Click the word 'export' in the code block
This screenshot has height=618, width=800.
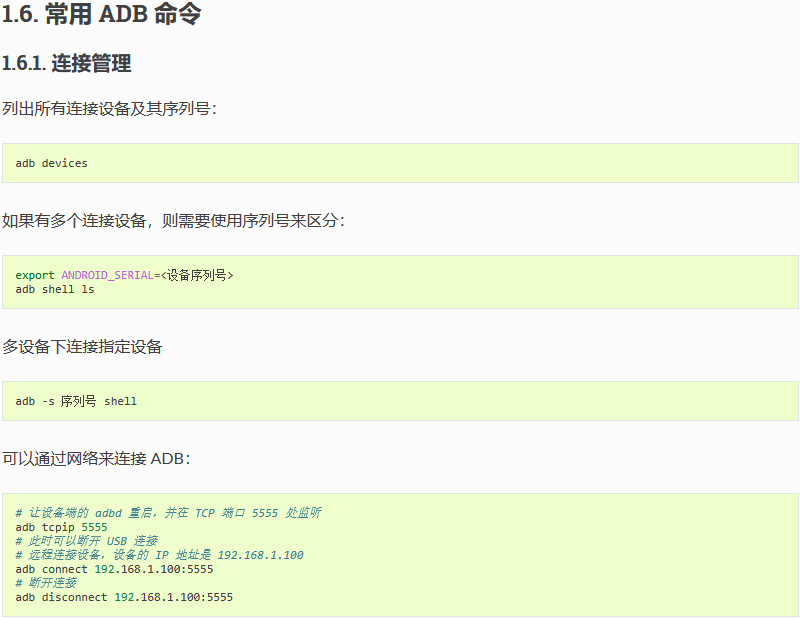35,276
